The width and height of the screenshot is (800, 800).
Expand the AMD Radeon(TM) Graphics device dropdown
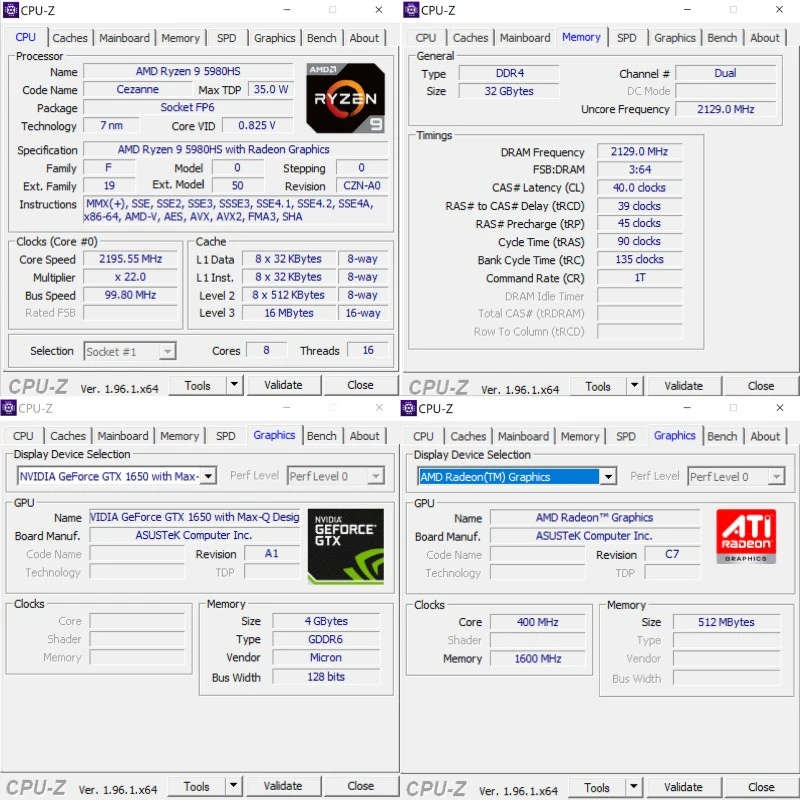coord(608,477)
